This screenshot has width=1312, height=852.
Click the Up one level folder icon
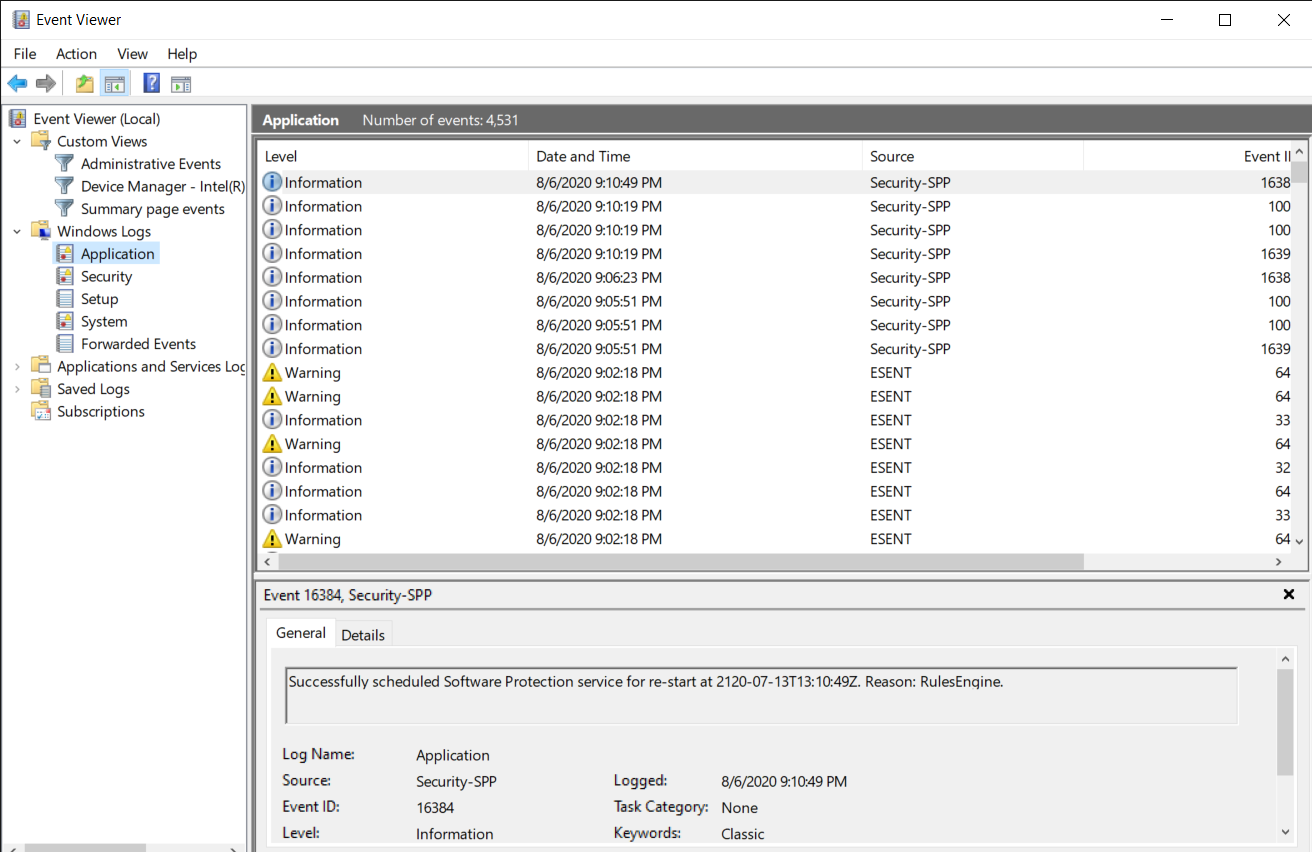point(85,84)
